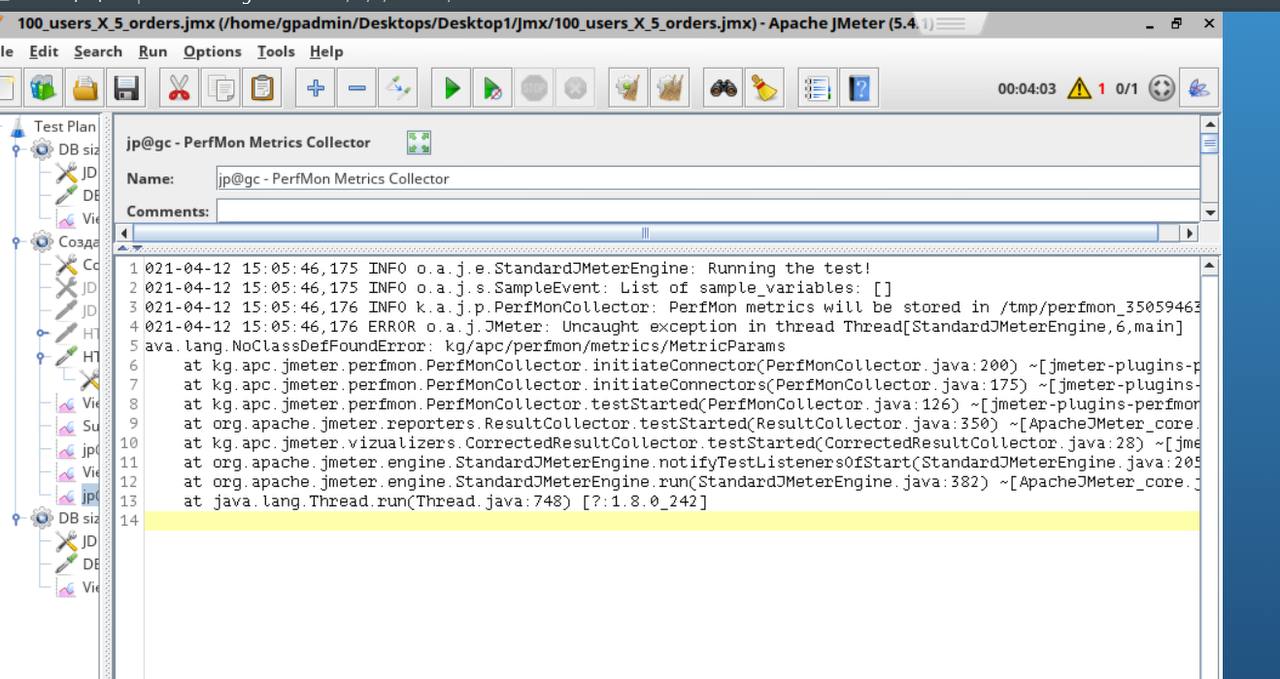Screen dimensions: 1280x679
Task: Start the test with green play button
Action: click(x=452, y=89)
